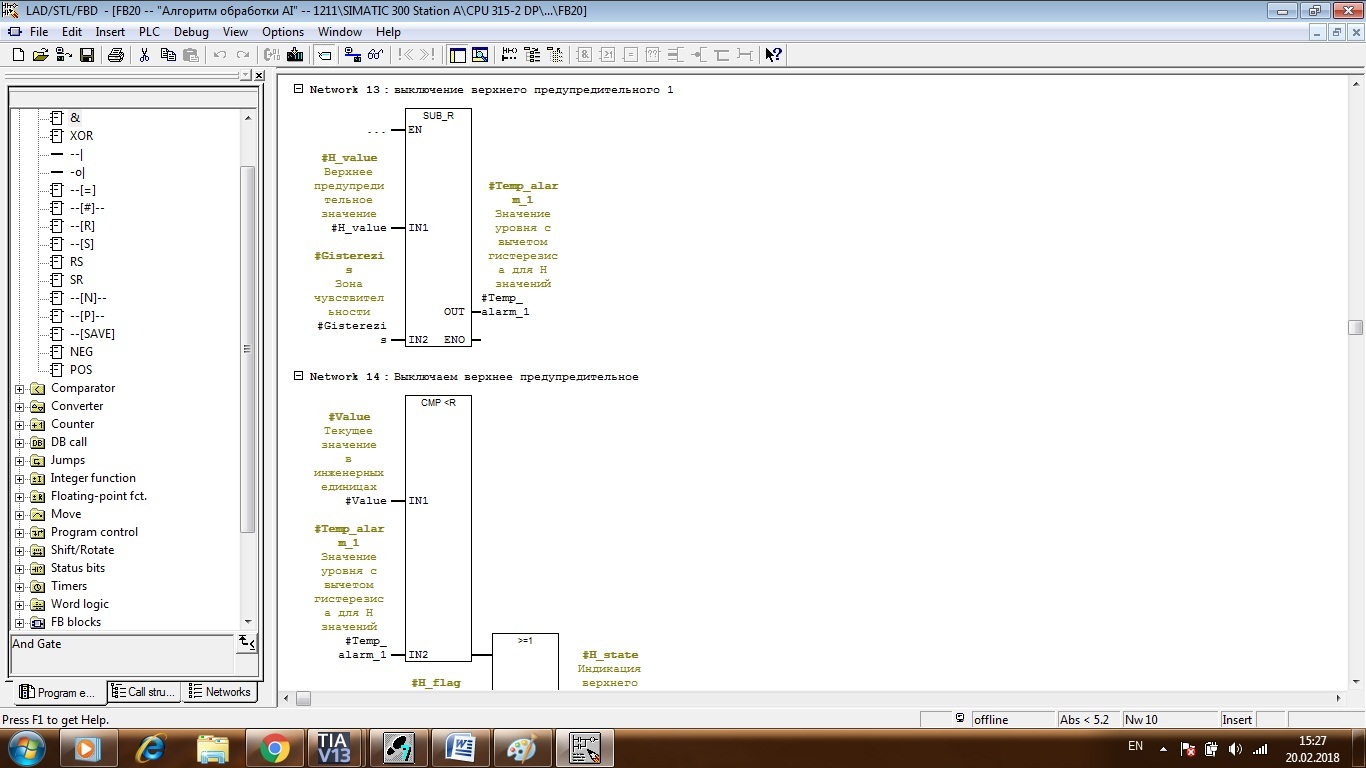Select the RS flip-flop element
This screenshot has width=1366, height=768.
(77, 262)
